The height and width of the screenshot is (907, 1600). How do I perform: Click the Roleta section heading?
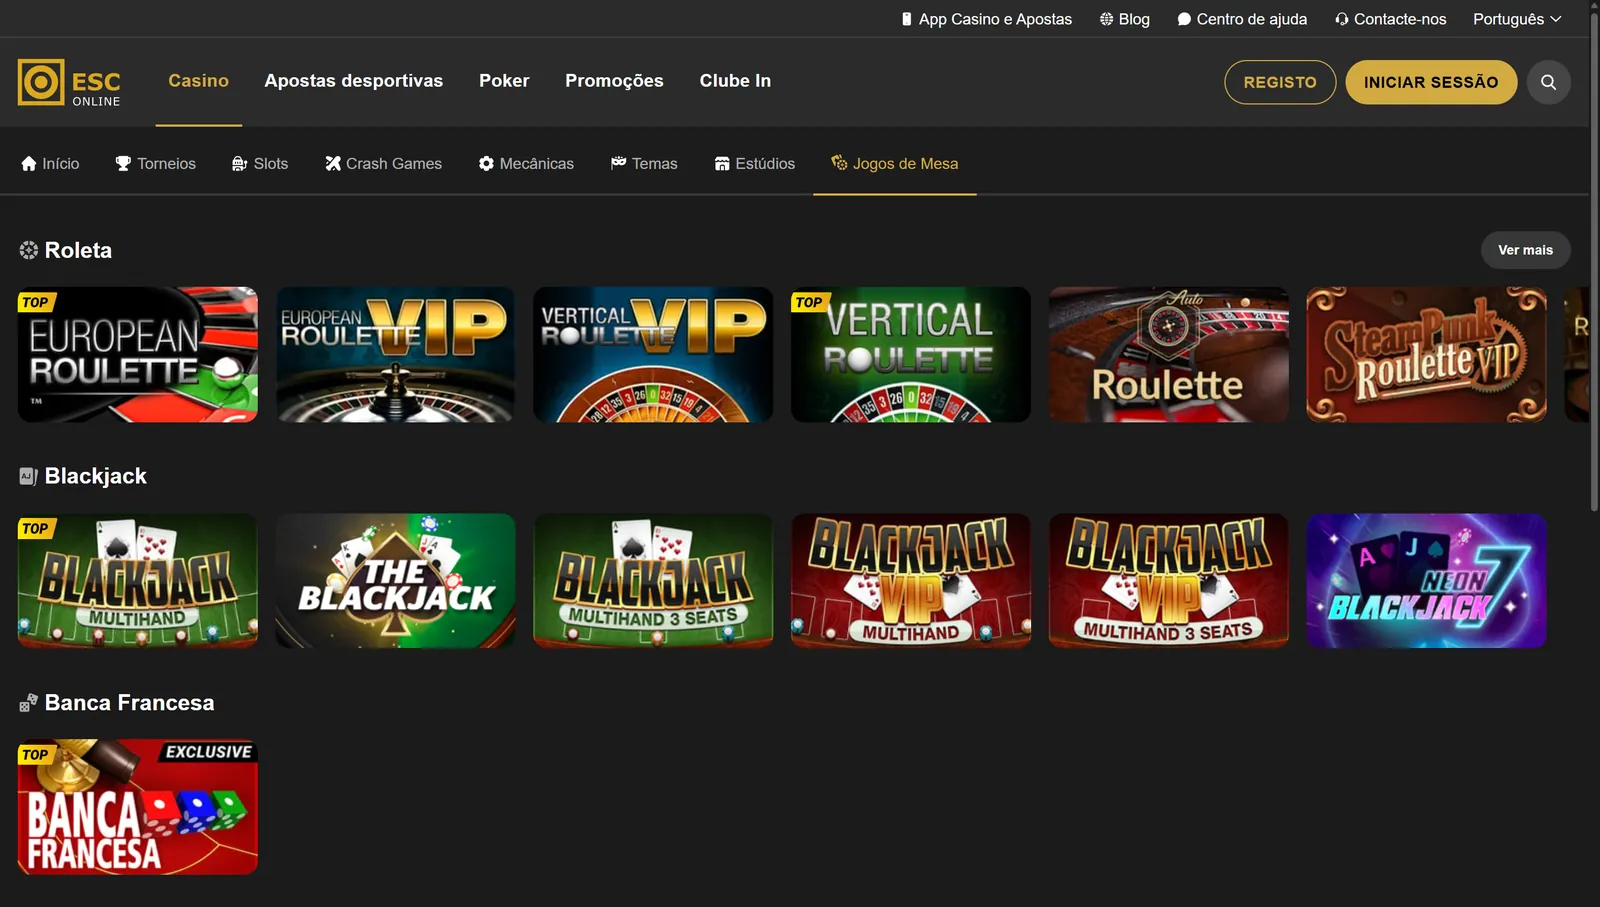tap(78, 250)
